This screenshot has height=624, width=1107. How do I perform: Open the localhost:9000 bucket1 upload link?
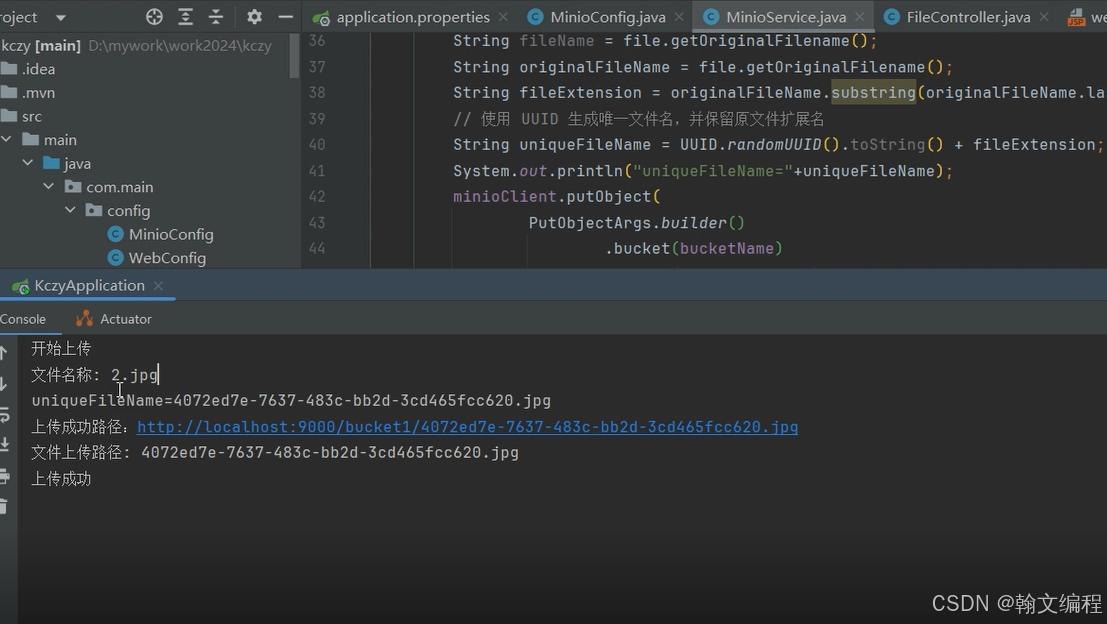point(467,427)
